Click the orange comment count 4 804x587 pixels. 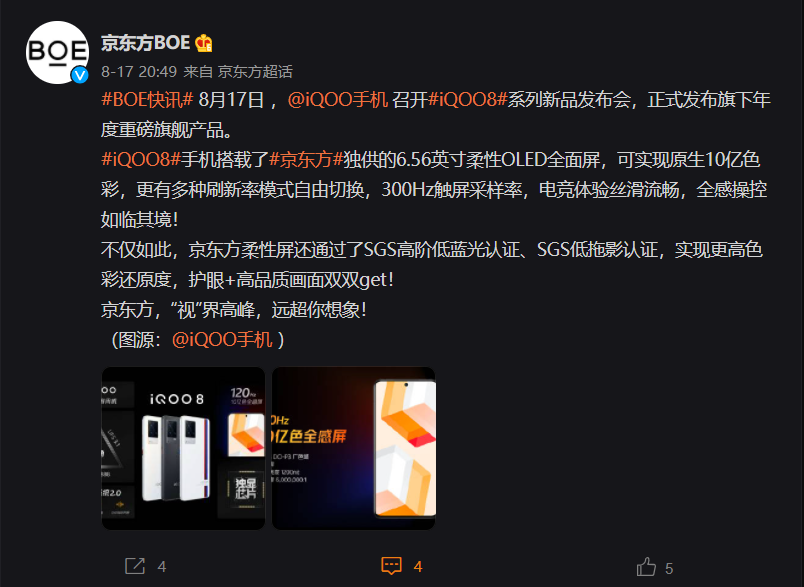[x=418, y=566]
